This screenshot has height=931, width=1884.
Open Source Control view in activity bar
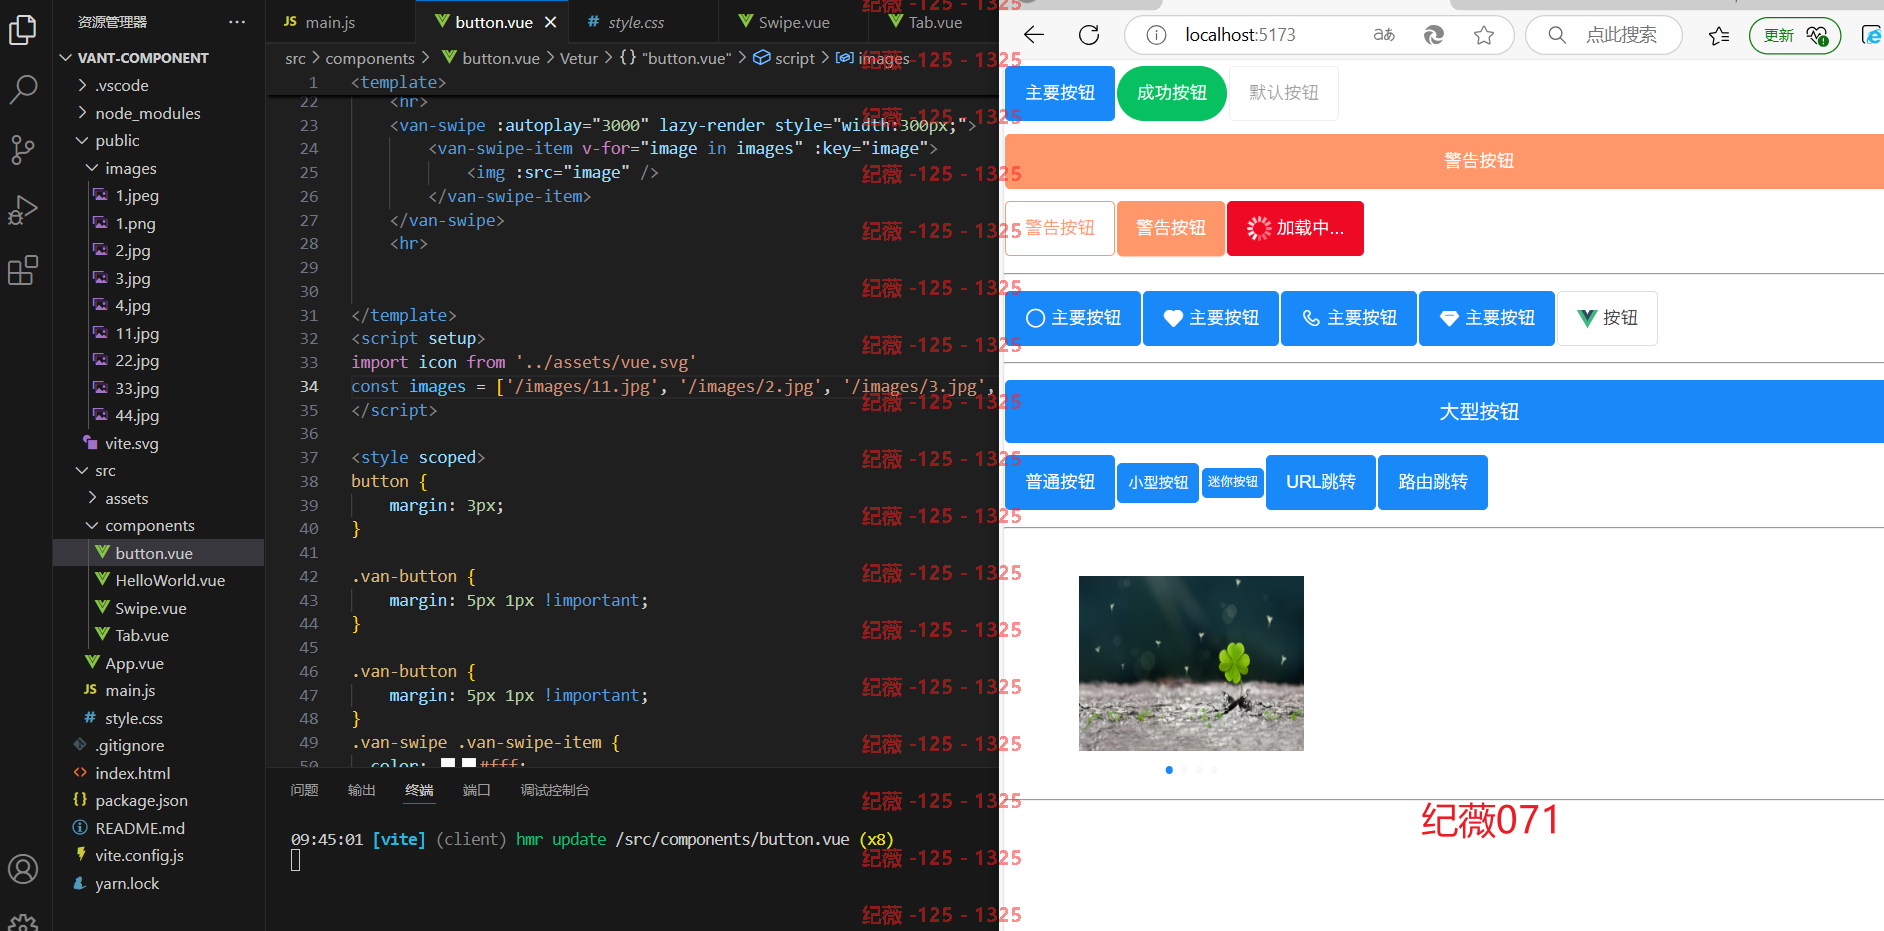pyautogui.click(x=22, y=150)
